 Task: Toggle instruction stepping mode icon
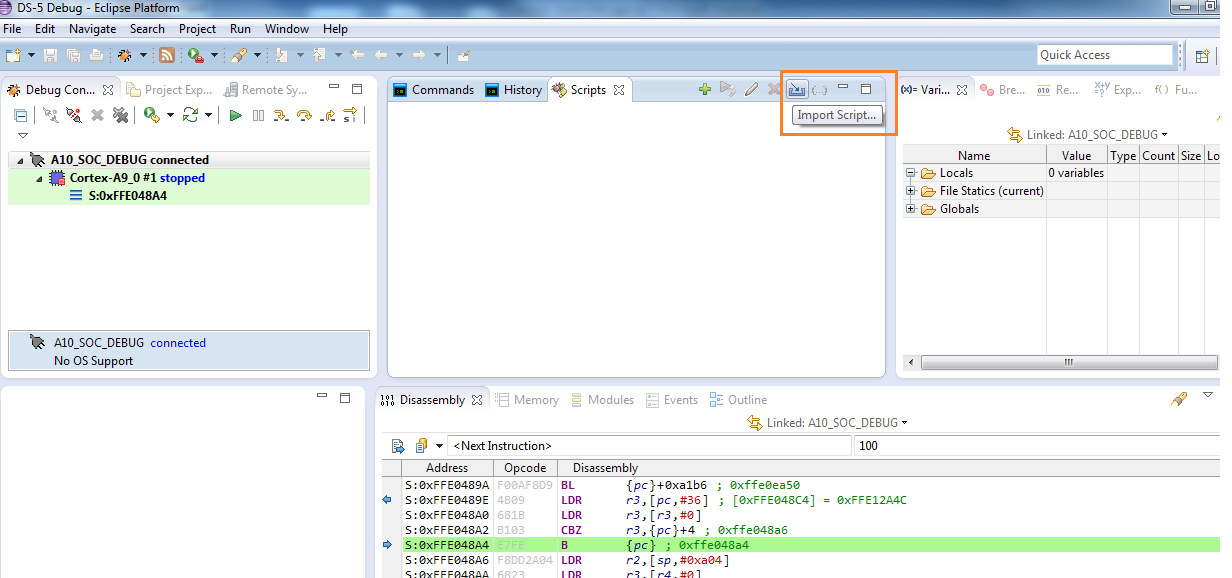tap(350, 116)
